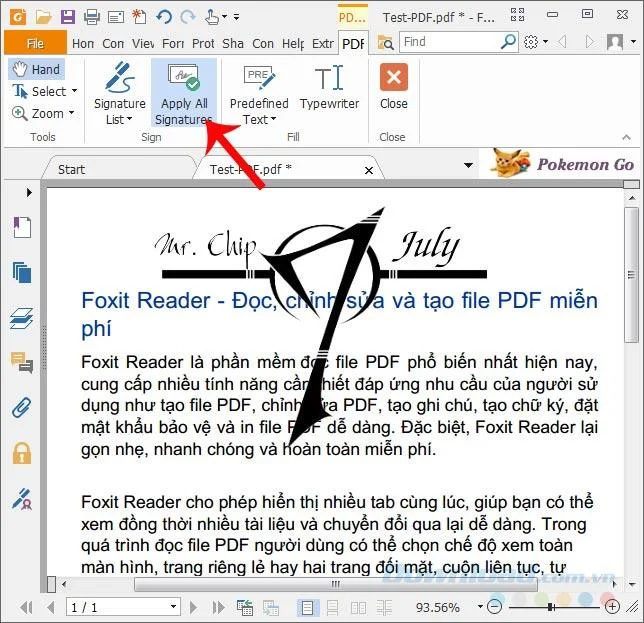The height and width of the screenshot is (623, 644).
Task: Enable single page view mode
Action: tap(307, 608)
